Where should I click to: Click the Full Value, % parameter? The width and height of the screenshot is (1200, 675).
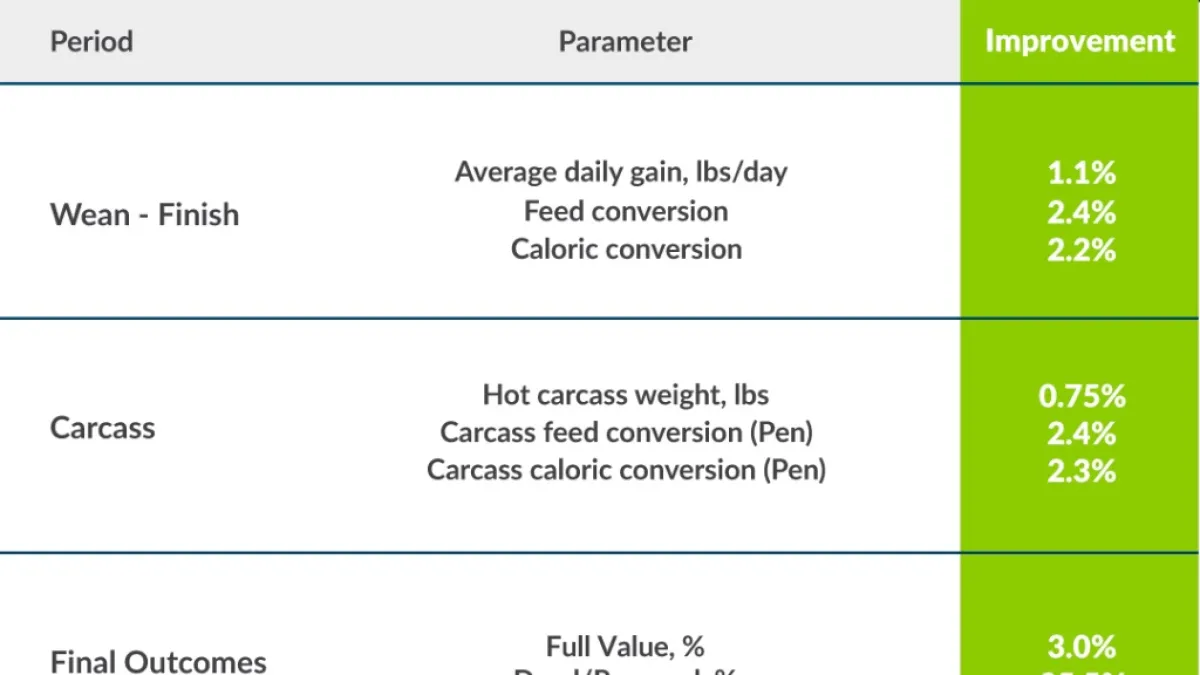626,646
